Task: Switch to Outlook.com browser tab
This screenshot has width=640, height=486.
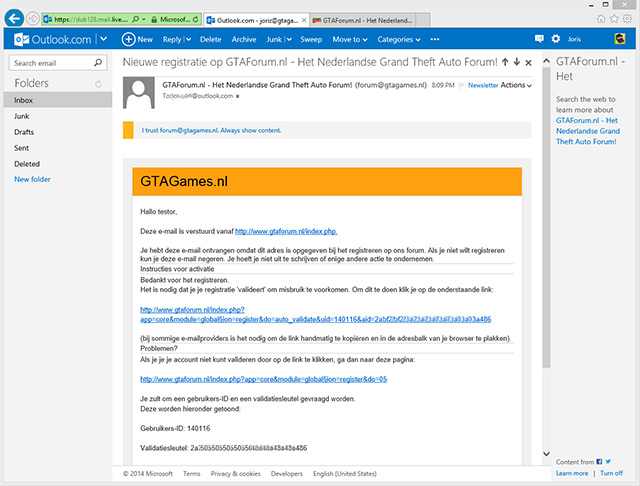Action: (257, 20)
